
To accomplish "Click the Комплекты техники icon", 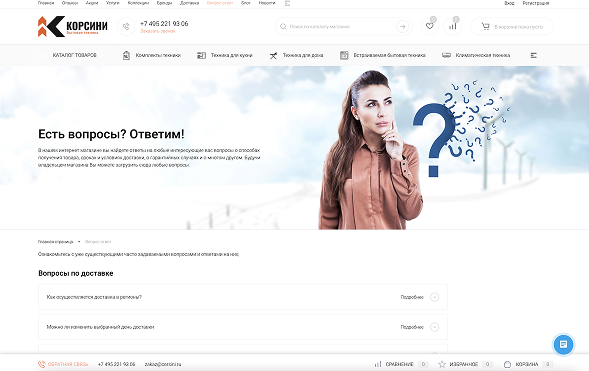I will pyautogui.click(x=126, y=55).
